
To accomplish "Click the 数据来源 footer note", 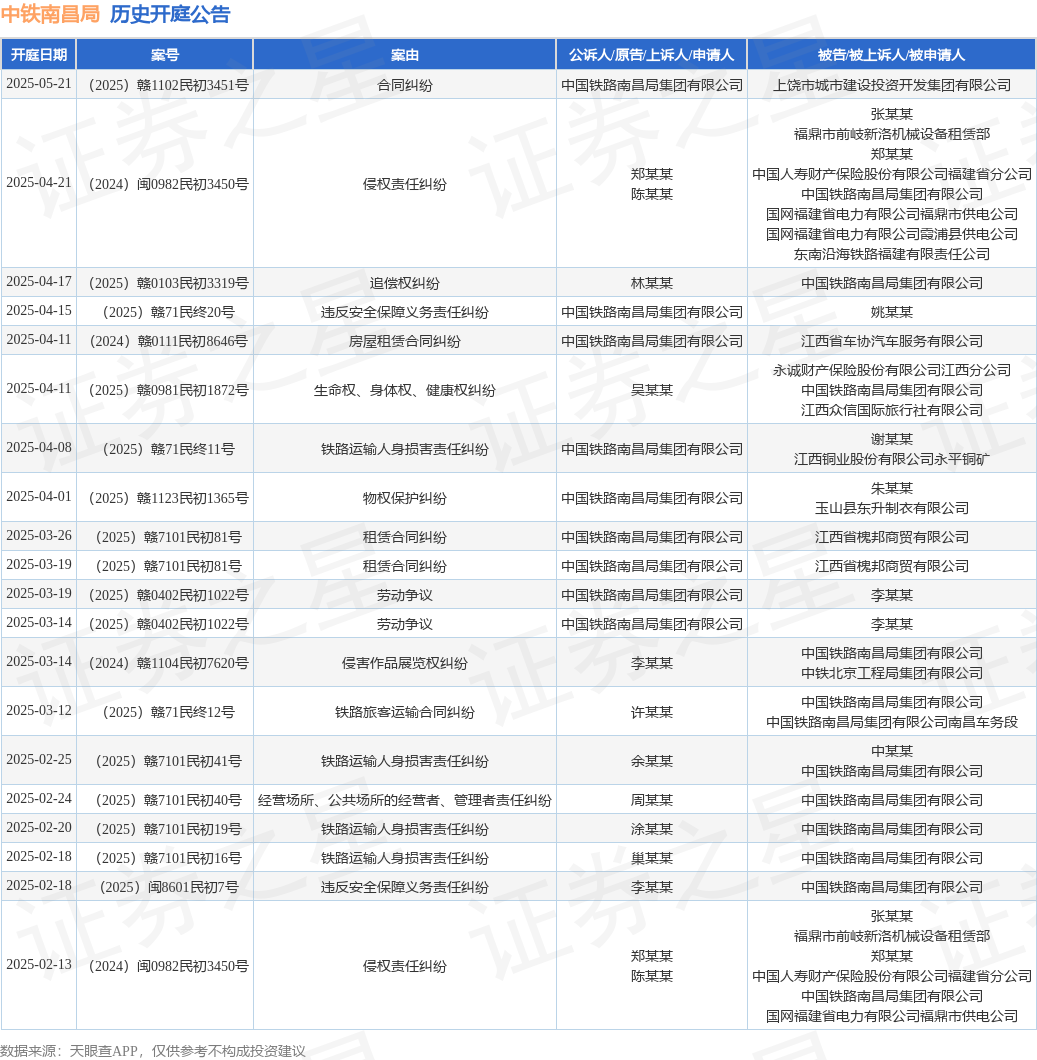I will click(153, 1051).
